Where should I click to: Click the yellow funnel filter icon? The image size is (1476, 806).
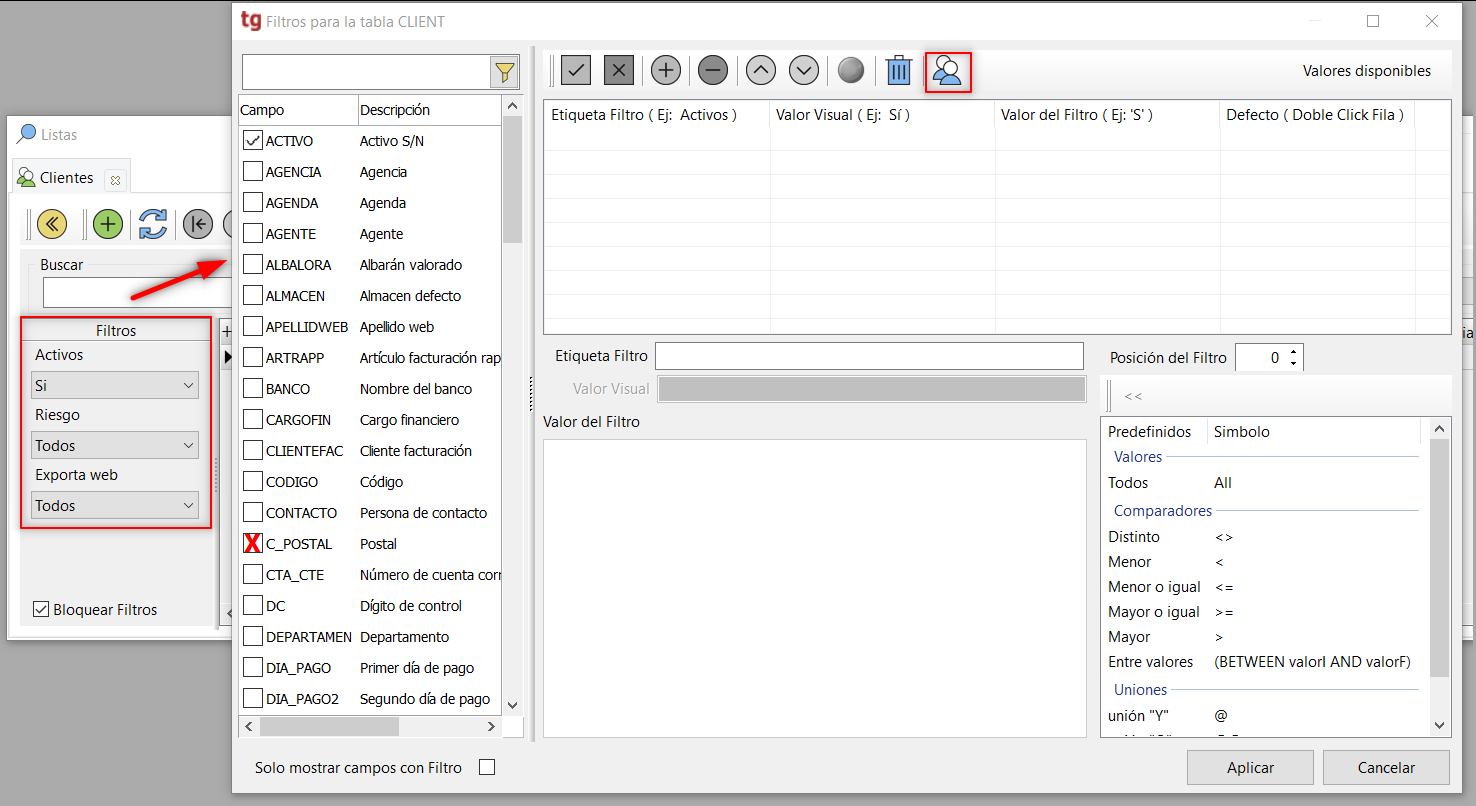click(x=505, y=72)
